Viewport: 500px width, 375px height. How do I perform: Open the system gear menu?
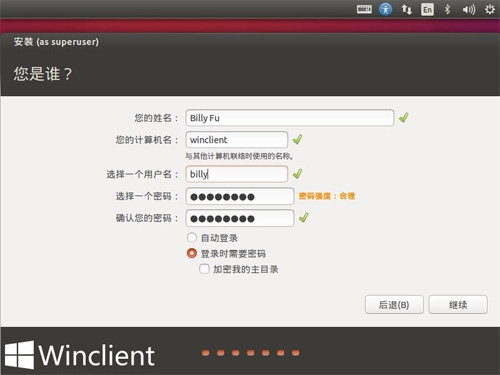click(x=489, y=9)
